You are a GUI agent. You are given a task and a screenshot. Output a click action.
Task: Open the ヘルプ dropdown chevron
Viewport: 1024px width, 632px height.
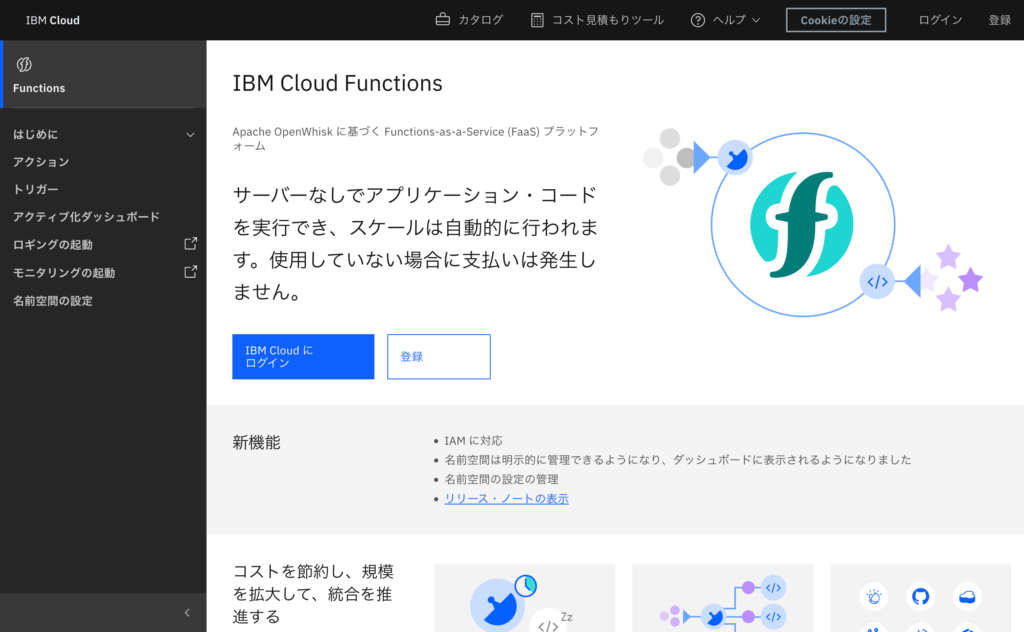point(756,20)
